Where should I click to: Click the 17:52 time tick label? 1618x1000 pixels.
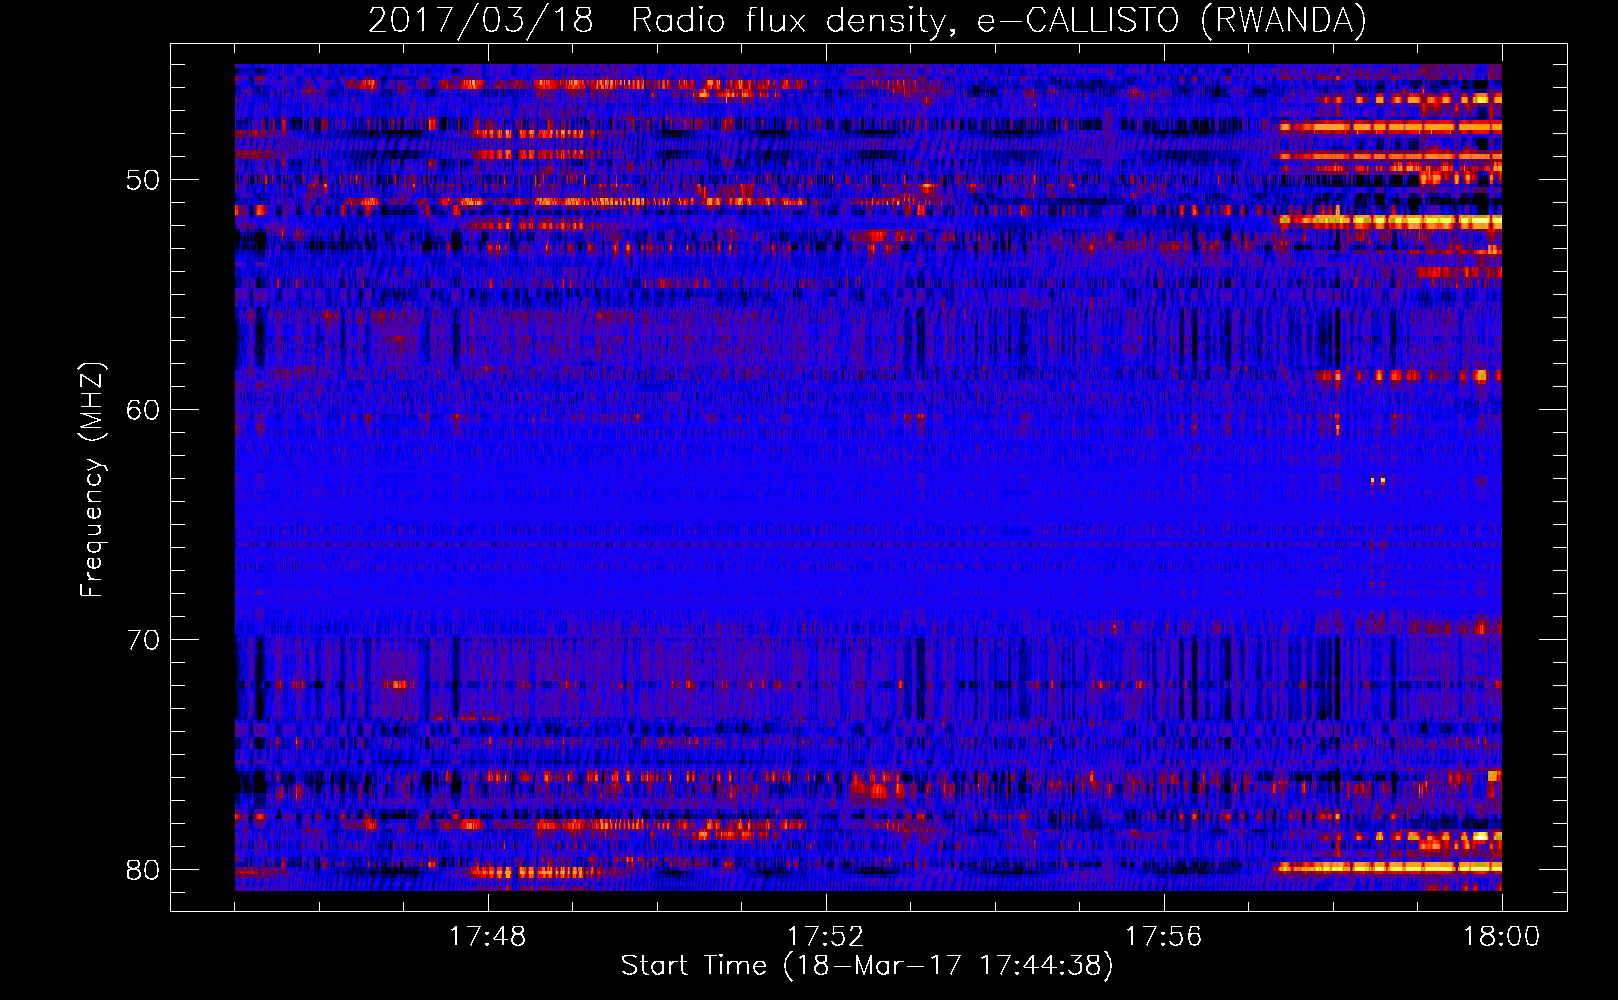825,937
